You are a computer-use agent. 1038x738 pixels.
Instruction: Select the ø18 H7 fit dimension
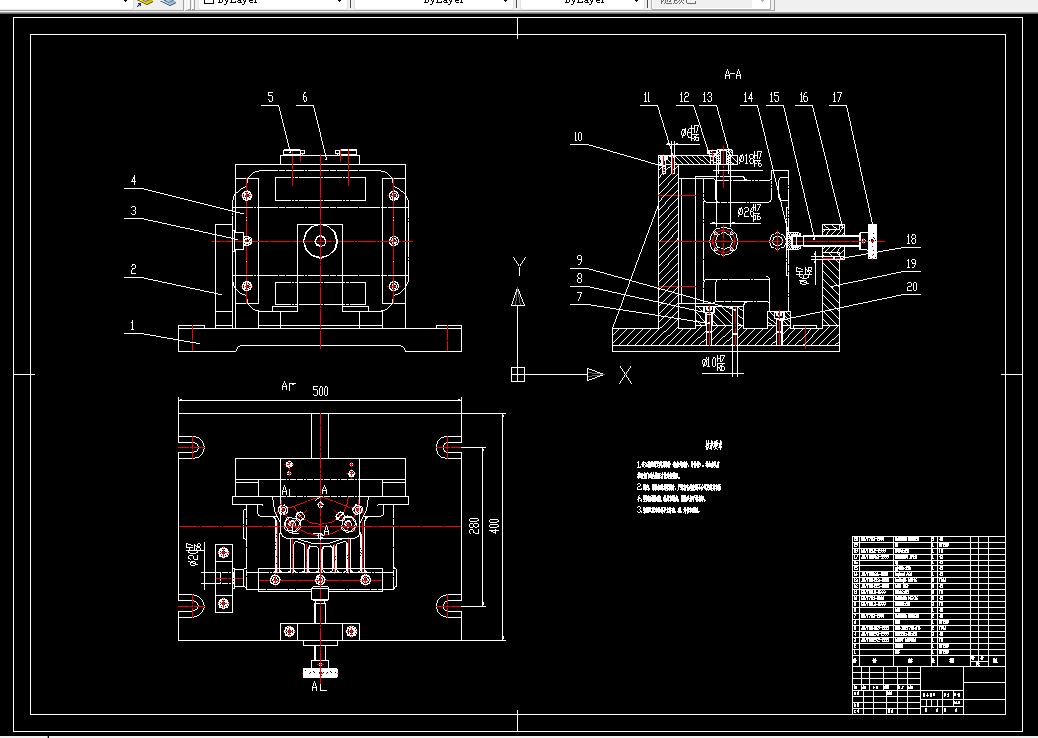(x=750, y=159)
